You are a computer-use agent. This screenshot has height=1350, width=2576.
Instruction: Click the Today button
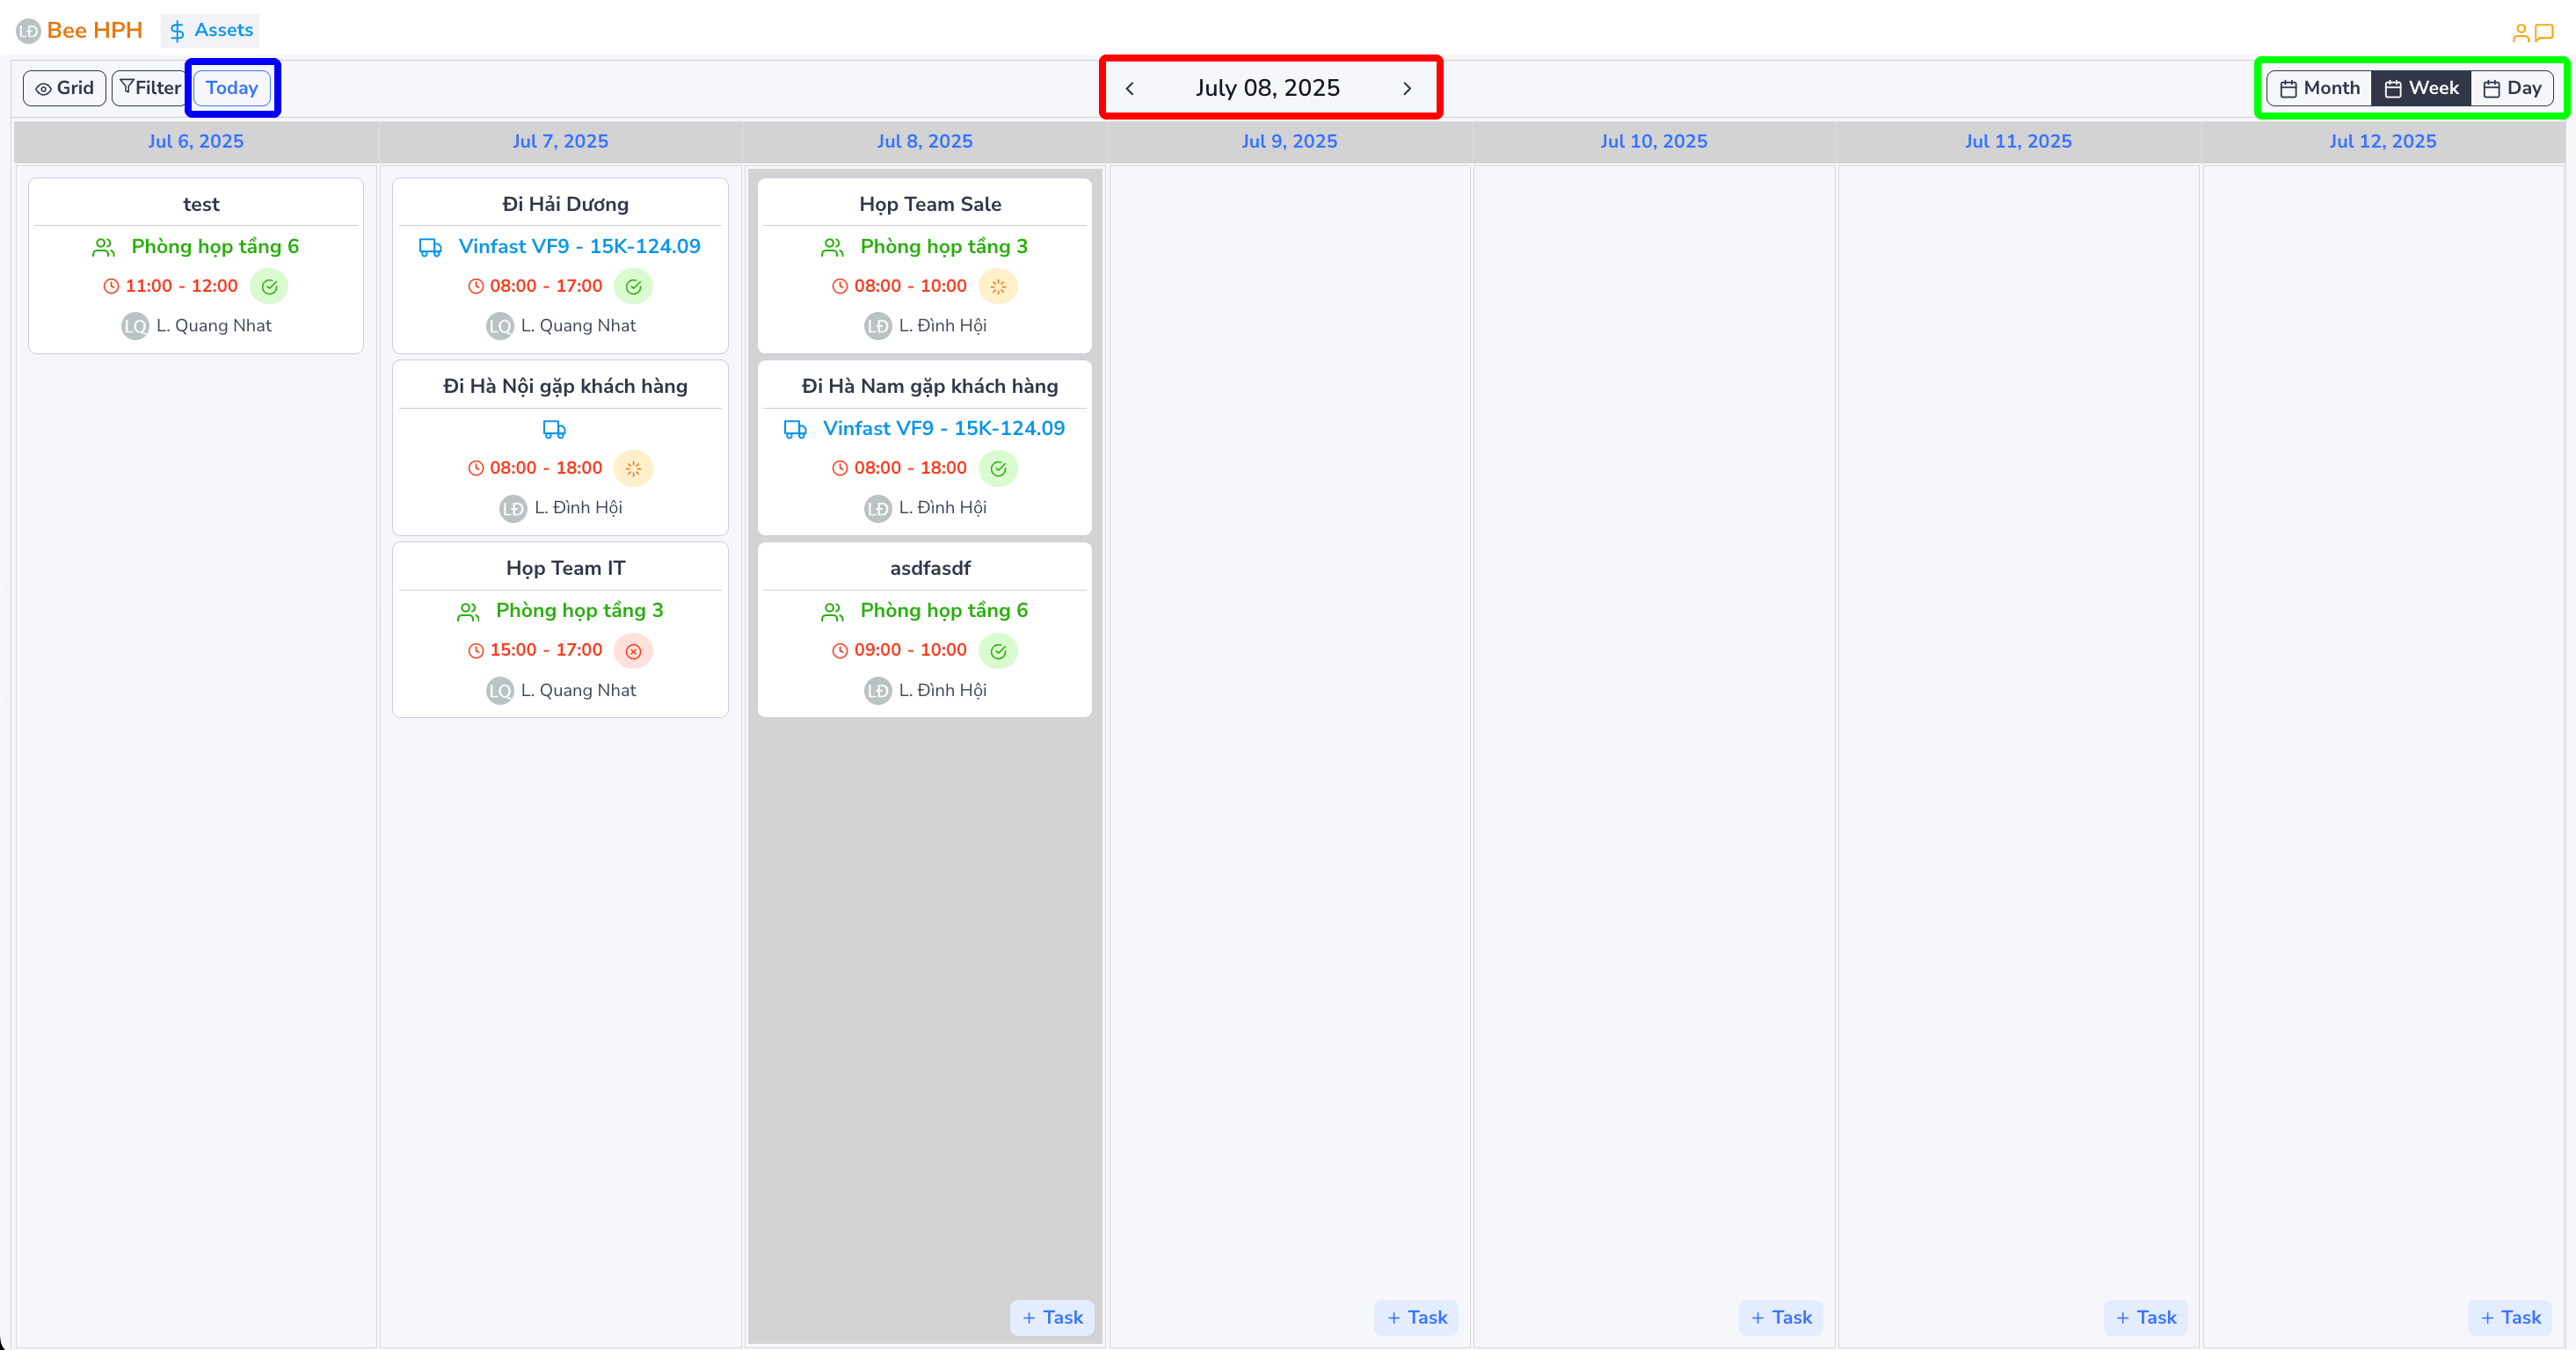tap(231, 88)
